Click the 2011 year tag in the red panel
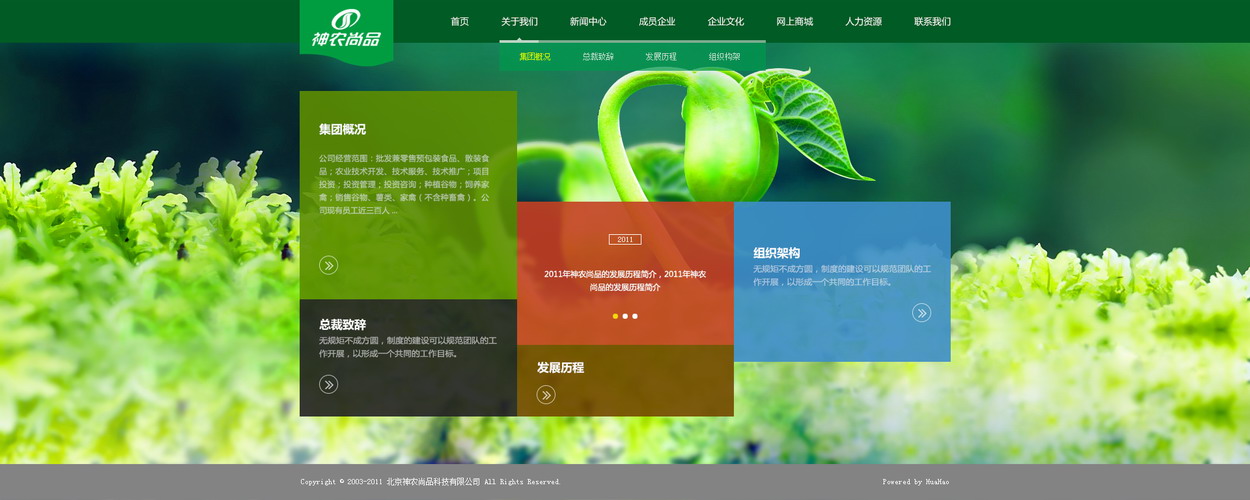This screenshot has width=1250, height=500. 625,240
